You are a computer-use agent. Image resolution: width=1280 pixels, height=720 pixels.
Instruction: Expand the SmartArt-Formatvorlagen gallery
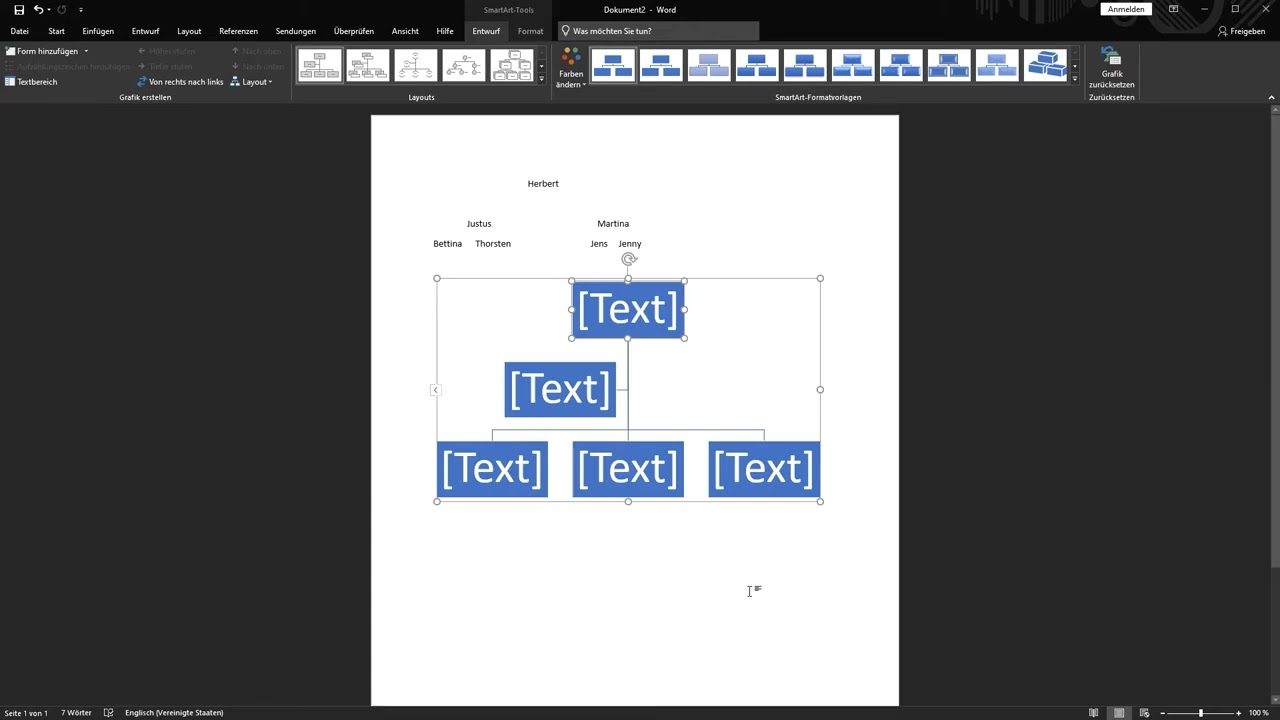click(x=1075, y=78)
